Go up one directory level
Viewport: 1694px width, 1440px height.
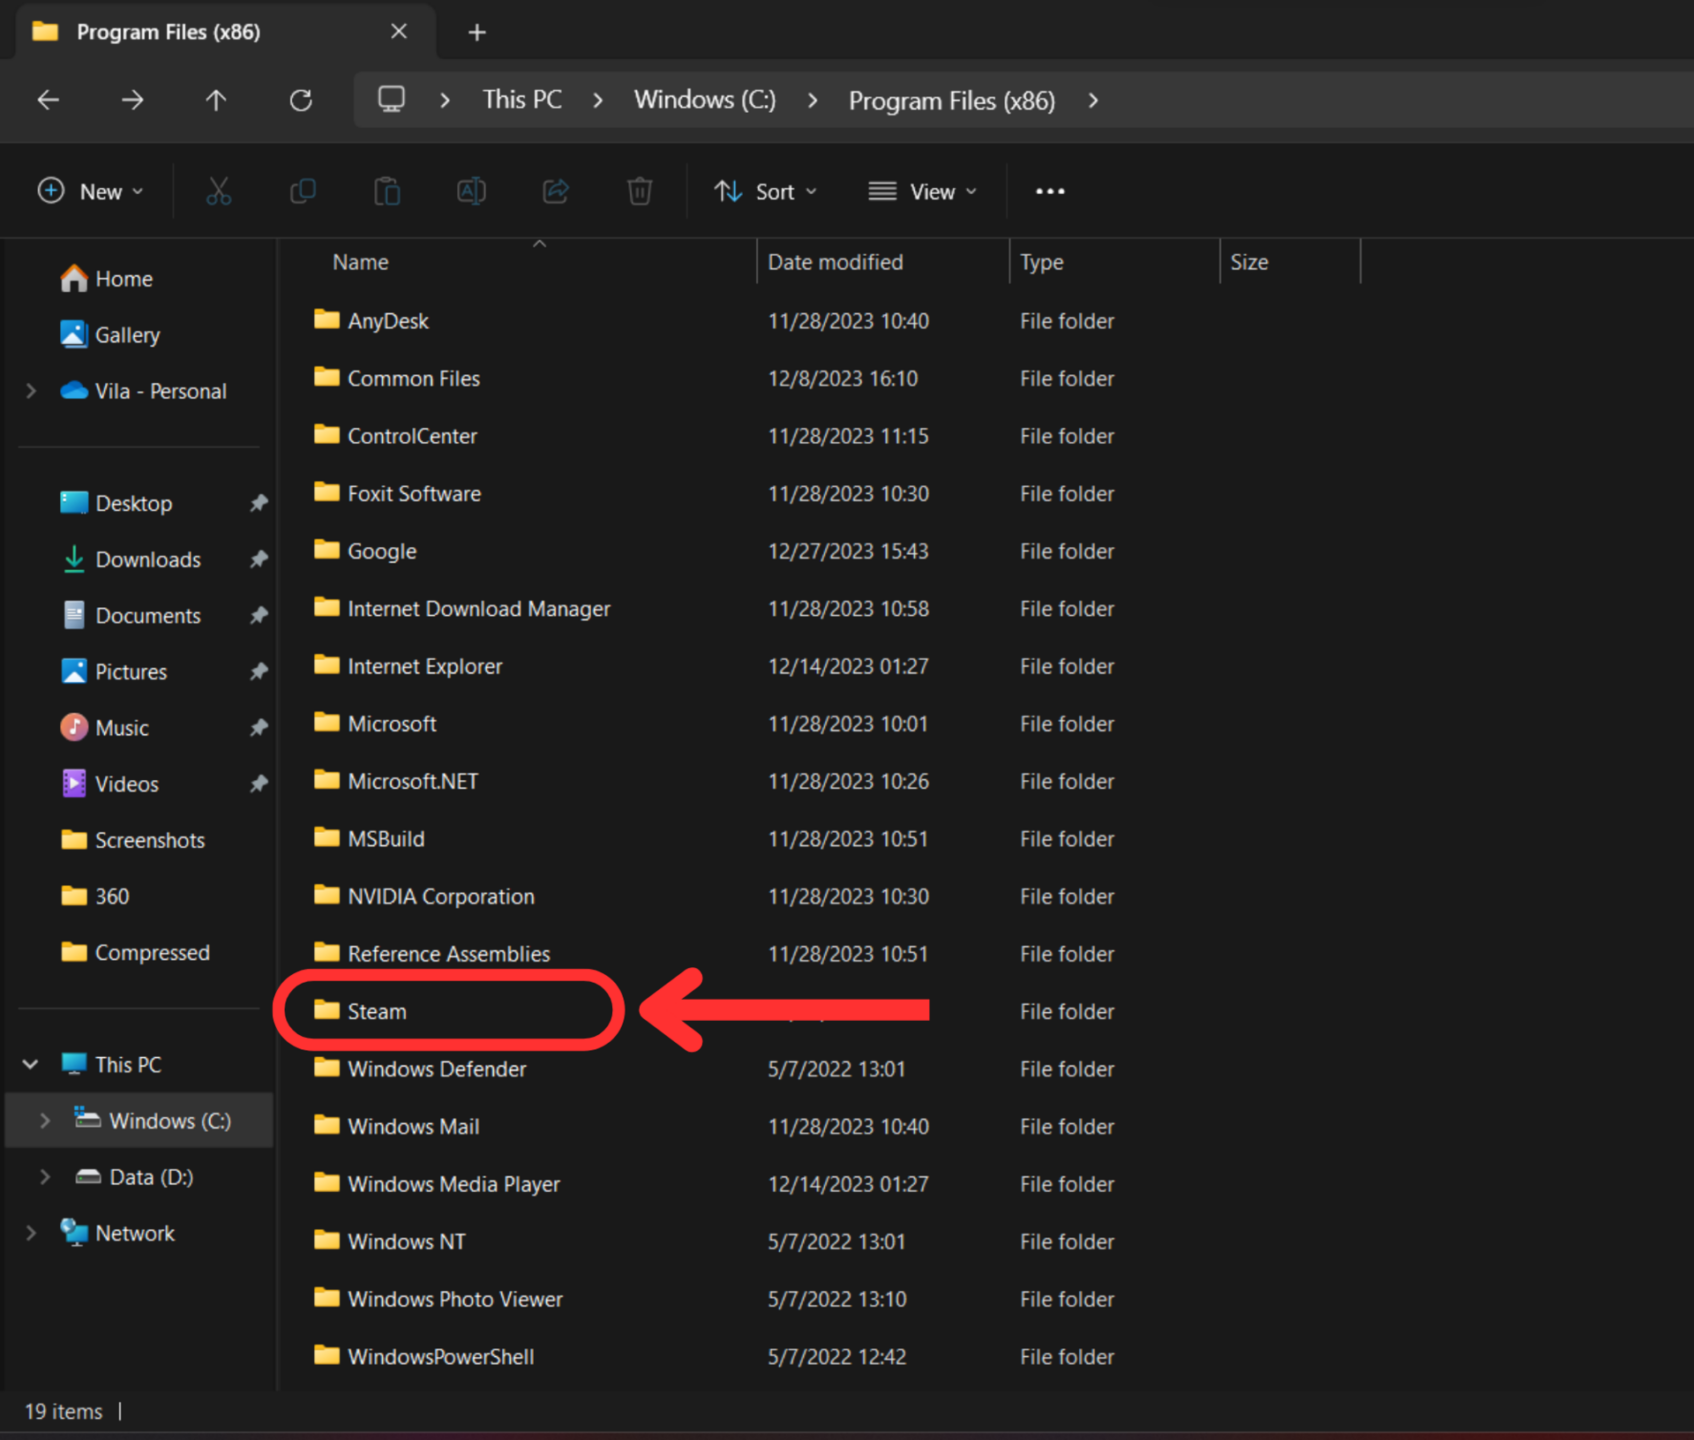tap(216, 100)
